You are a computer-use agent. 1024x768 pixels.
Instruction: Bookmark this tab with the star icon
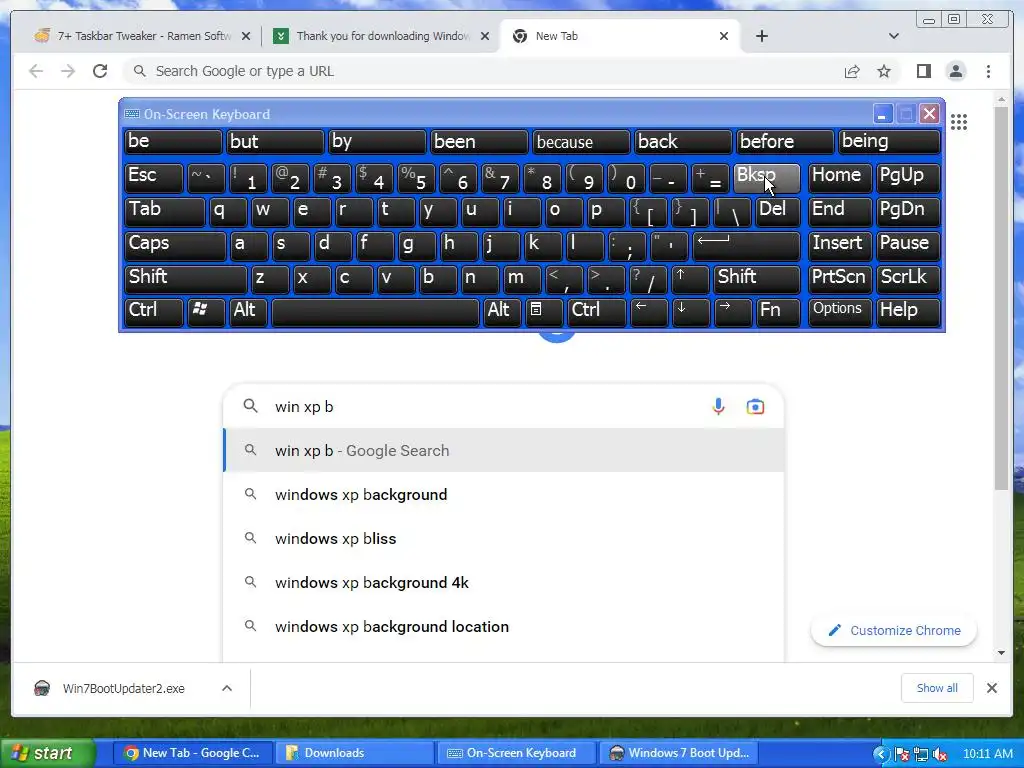coord(884,71)
